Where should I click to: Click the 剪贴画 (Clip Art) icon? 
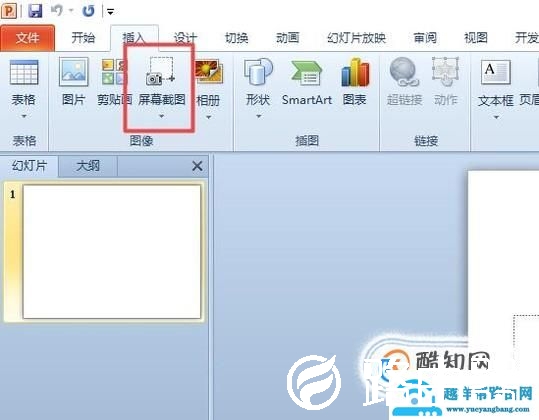(x=114, y=72)
